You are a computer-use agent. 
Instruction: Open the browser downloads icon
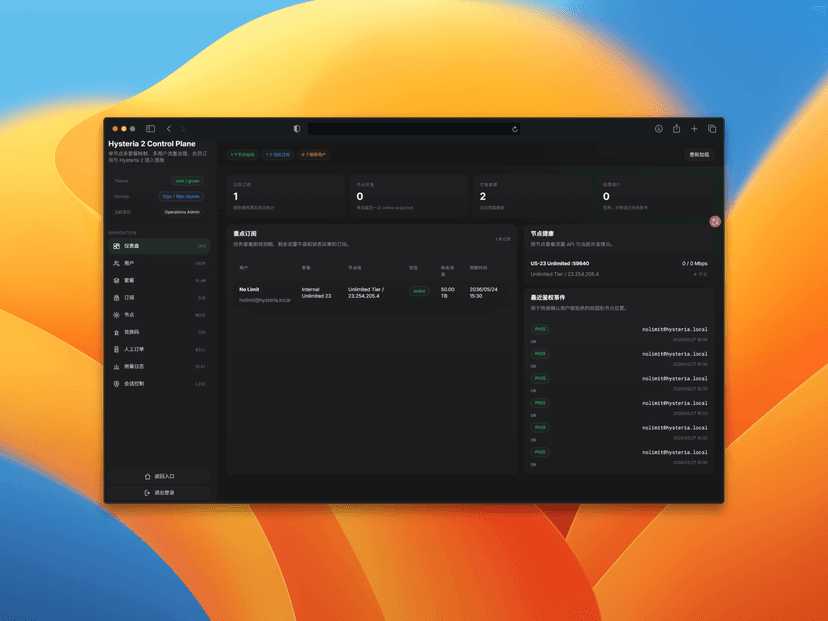[x=658, y=129]
